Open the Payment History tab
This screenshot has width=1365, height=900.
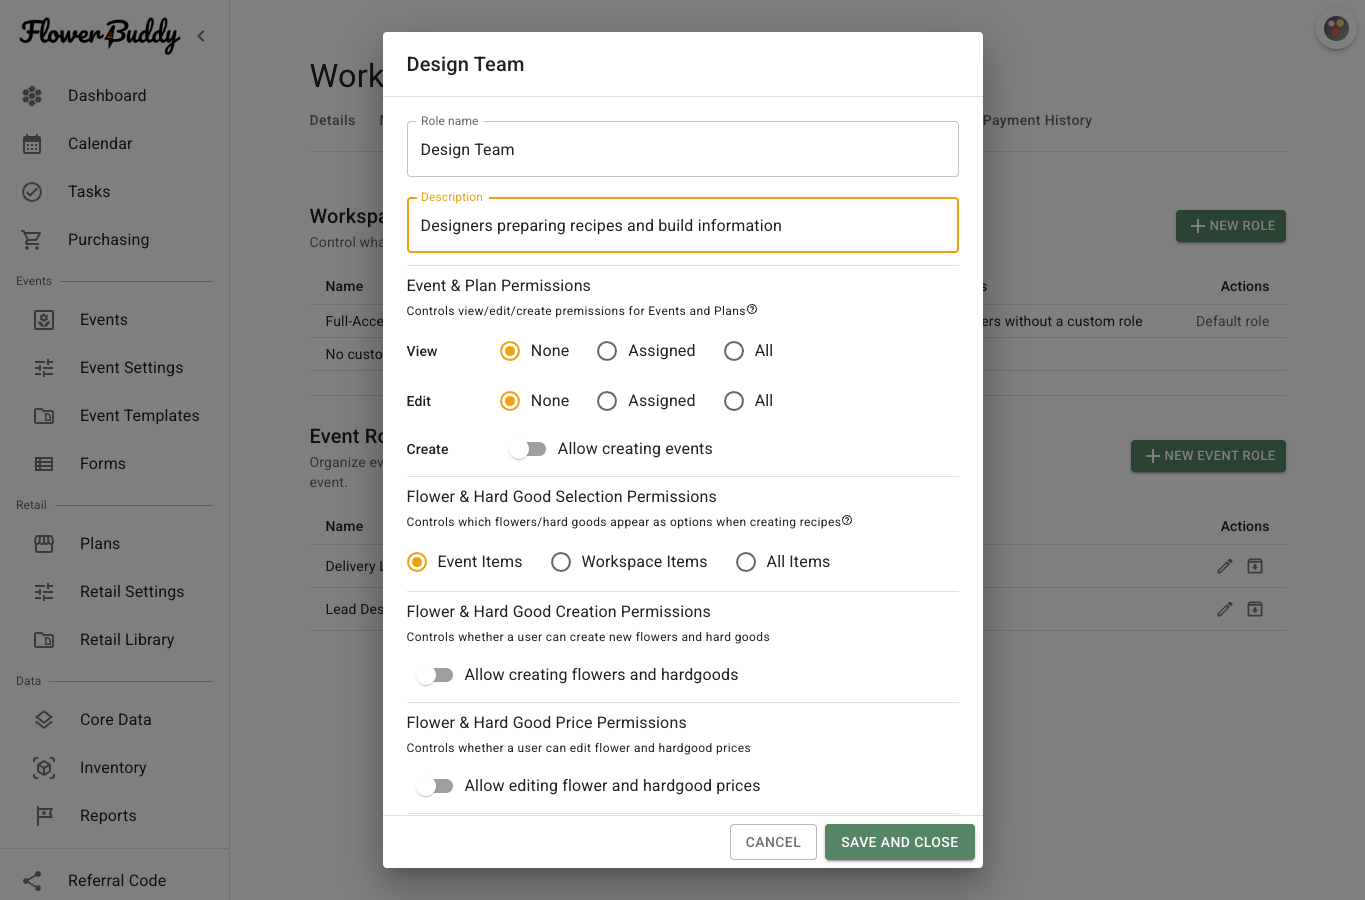click(1037, 120)
